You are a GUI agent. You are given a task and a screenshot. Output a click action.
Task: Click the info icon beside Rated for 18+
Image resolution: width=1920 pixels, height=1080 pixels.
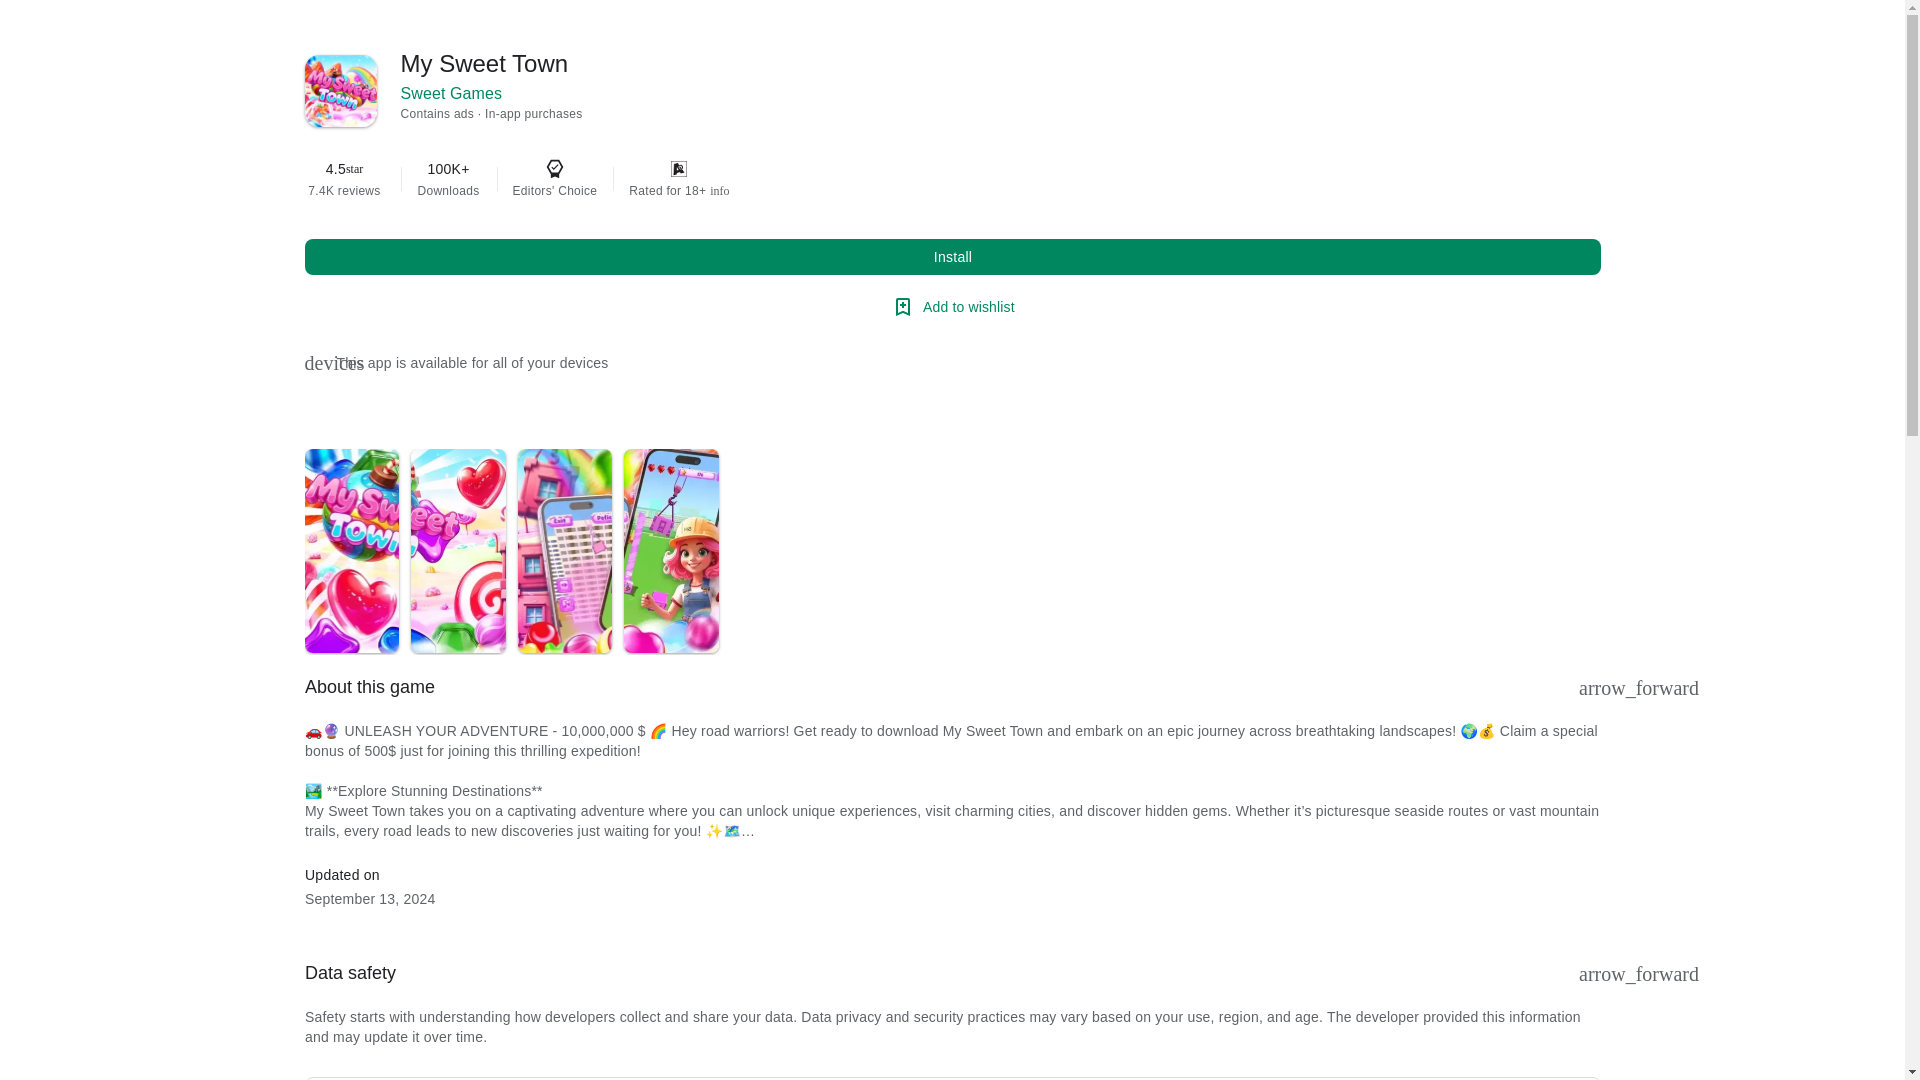click(x=720, y=191)
